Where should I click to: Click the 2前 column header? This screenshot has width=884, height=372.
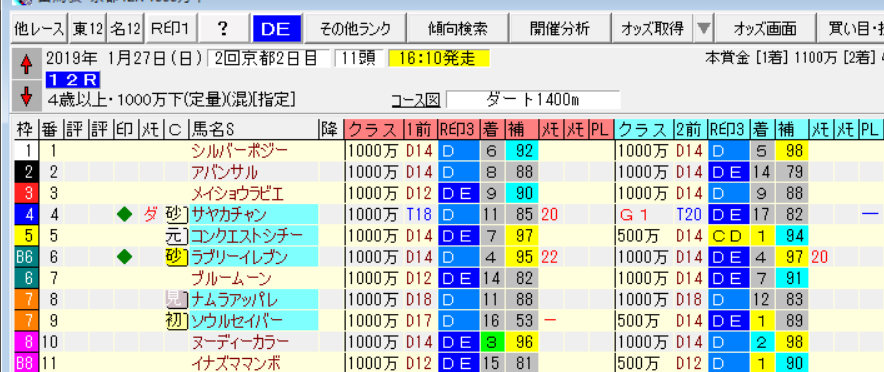[x=690, y=130]
